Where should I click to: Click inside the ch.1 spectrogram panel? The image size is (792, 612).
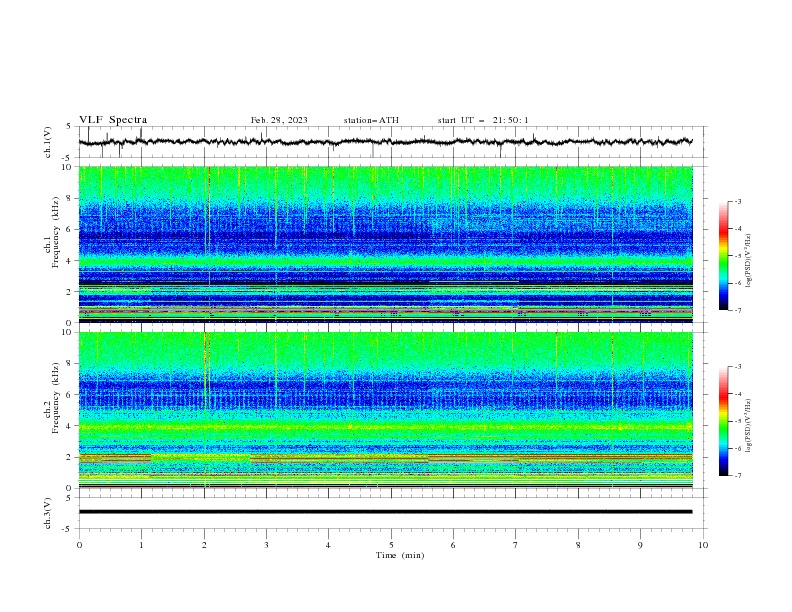point(385,244)
